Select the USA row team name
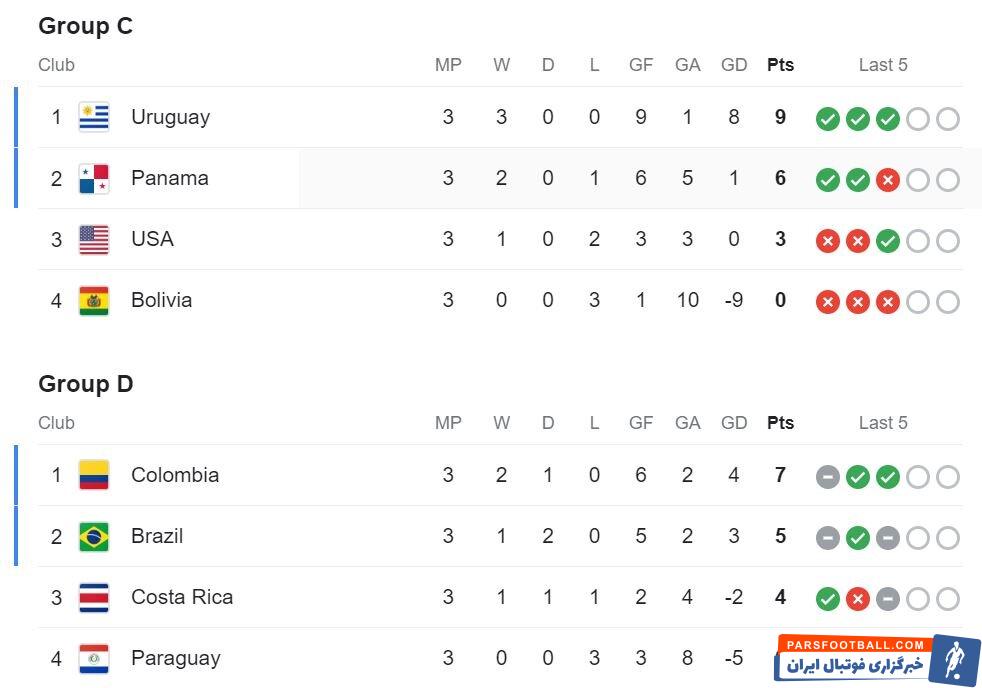This screenshot has width=982, height=688. click(152, 240)
